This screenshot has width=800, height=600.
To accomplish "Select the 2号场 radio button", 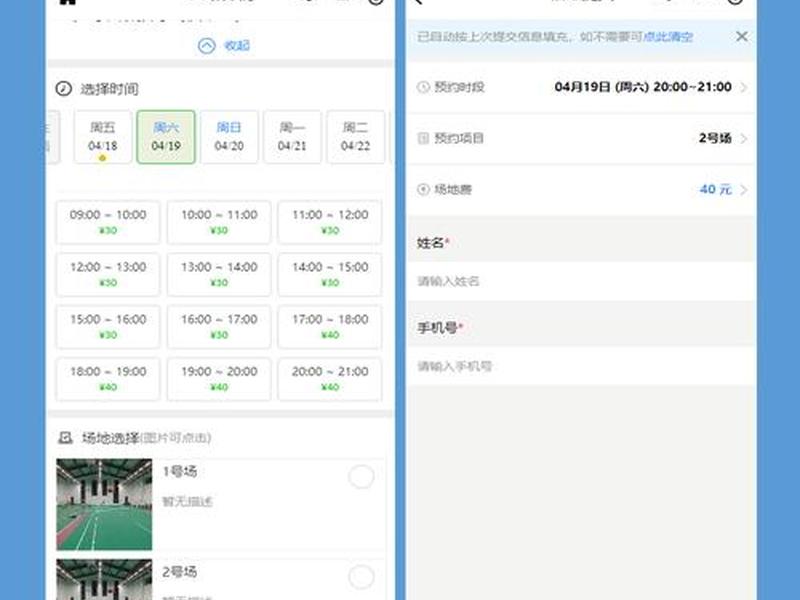I will (x=361, y=577).
